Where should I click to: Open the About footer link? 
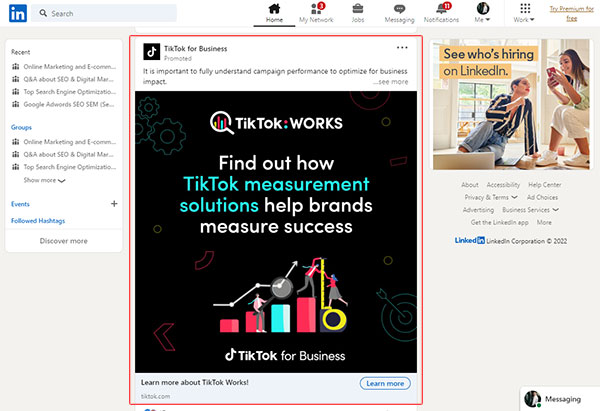coord(470,185)
